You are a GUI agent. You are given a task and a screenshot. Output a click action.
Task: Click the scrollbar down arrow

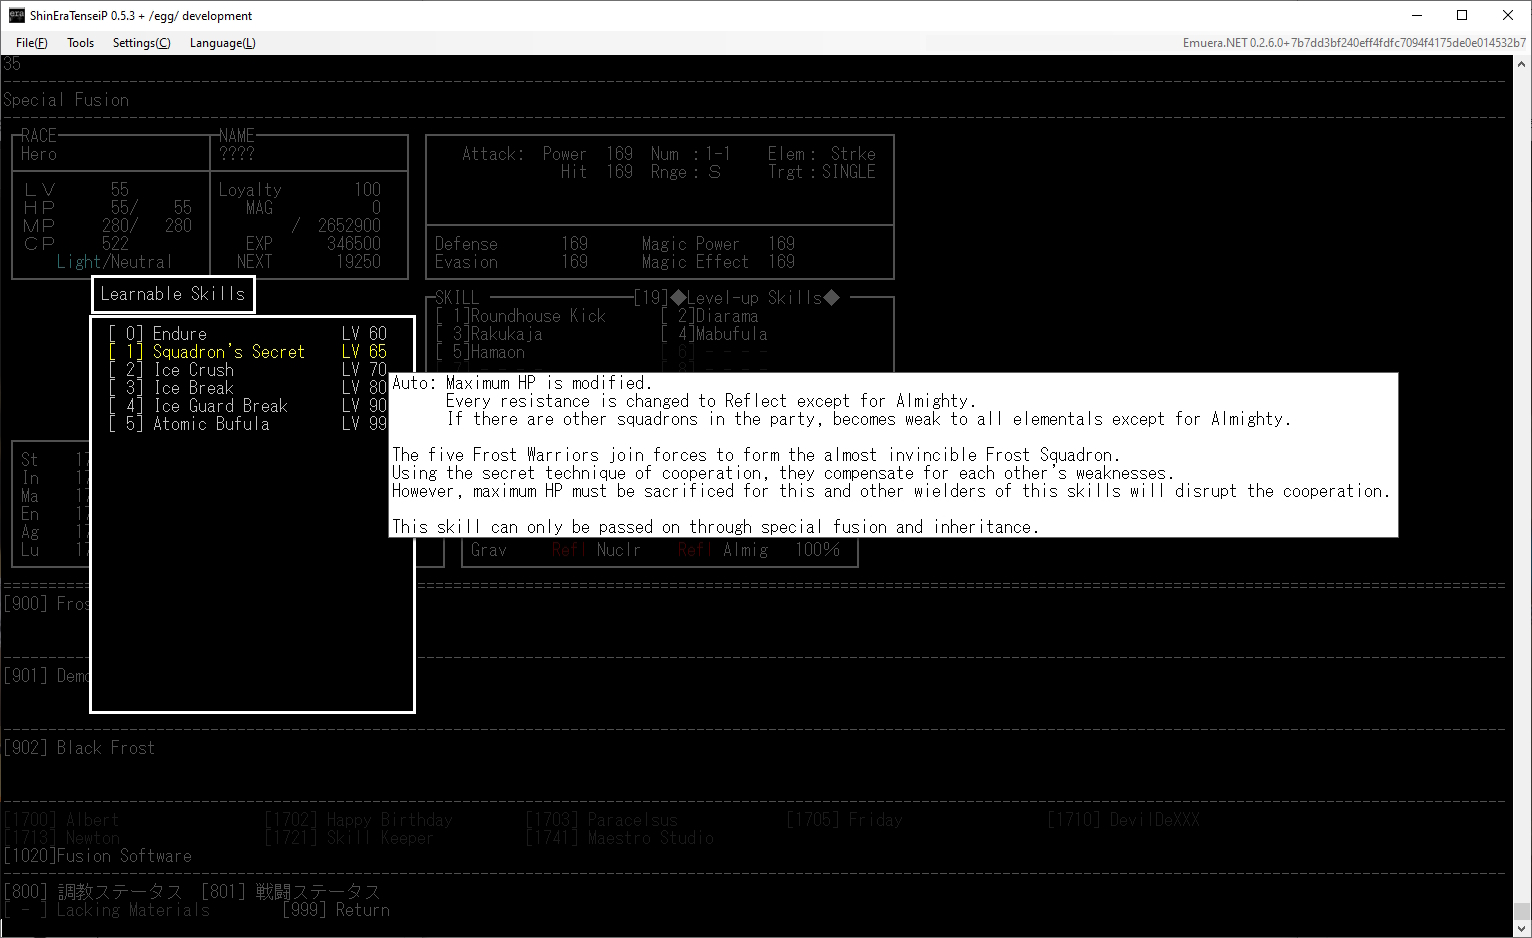[x=1522, y=929]
